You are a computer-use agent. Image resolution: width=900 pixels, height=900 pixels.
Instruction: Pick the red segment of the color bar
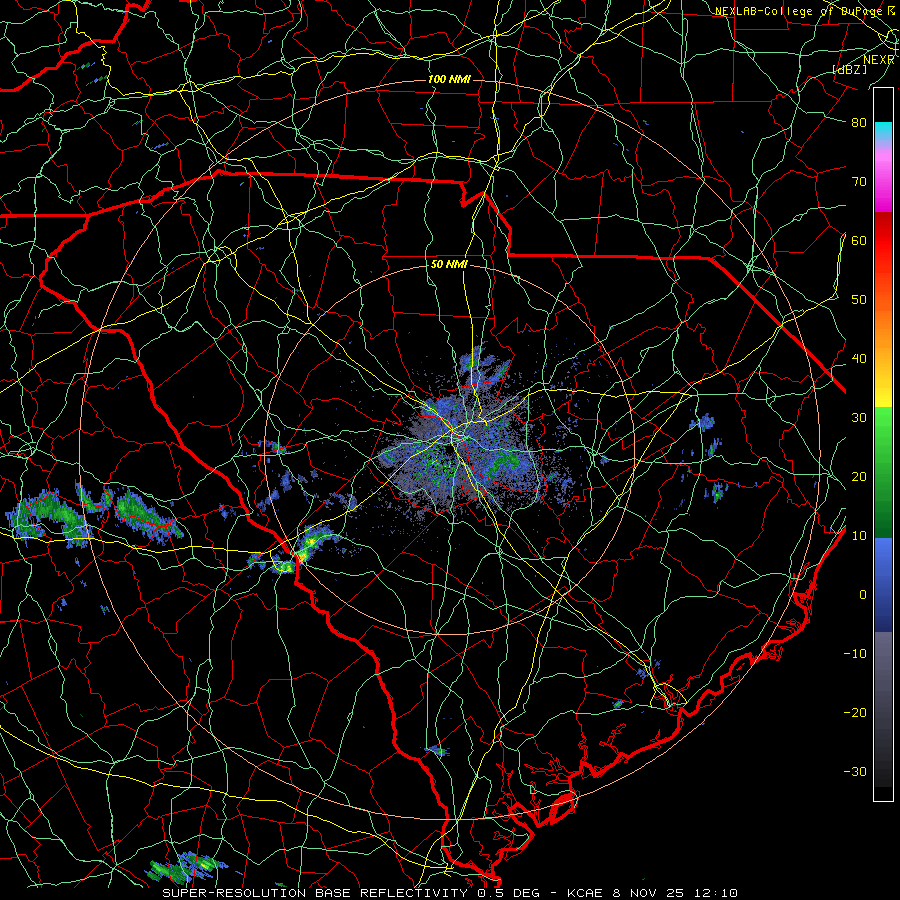[x=883, y=241]
